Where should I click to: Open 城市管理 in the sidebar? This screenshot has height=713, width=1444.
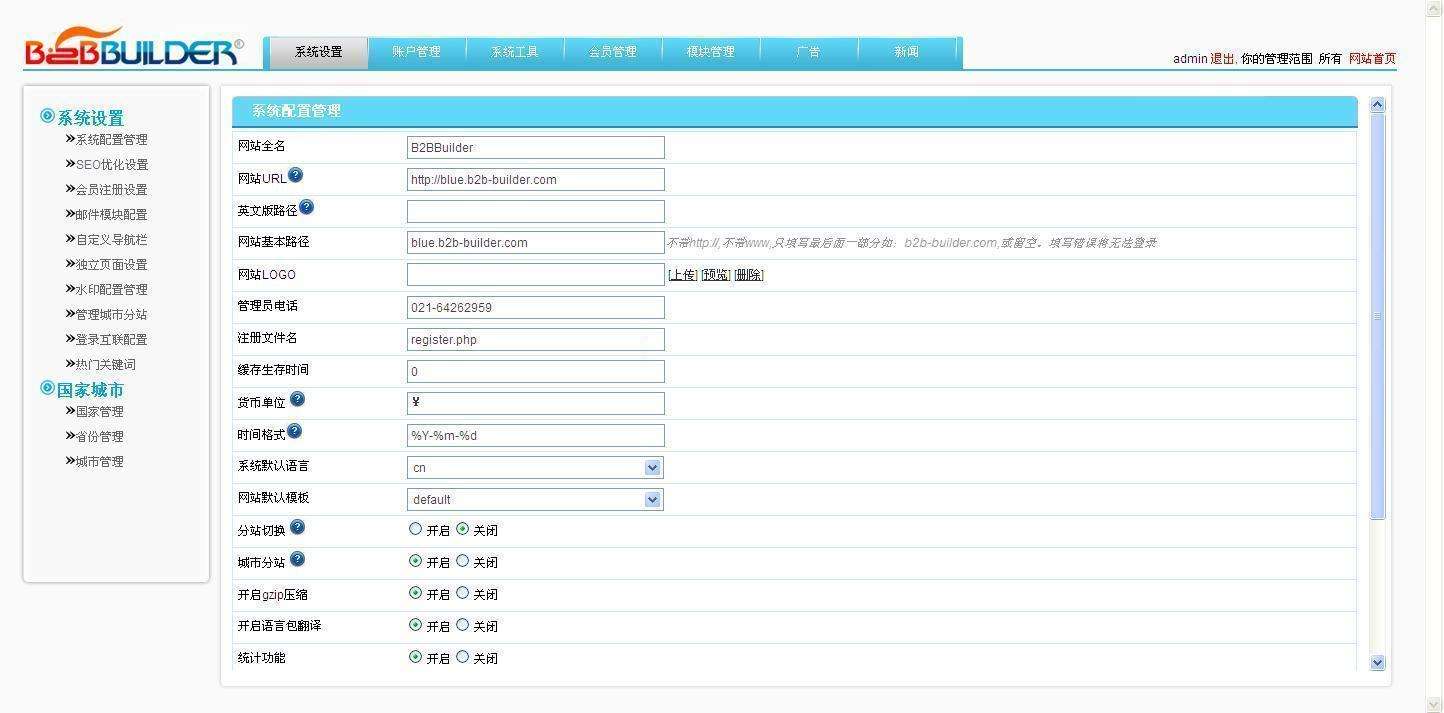[x=99, y=462]
